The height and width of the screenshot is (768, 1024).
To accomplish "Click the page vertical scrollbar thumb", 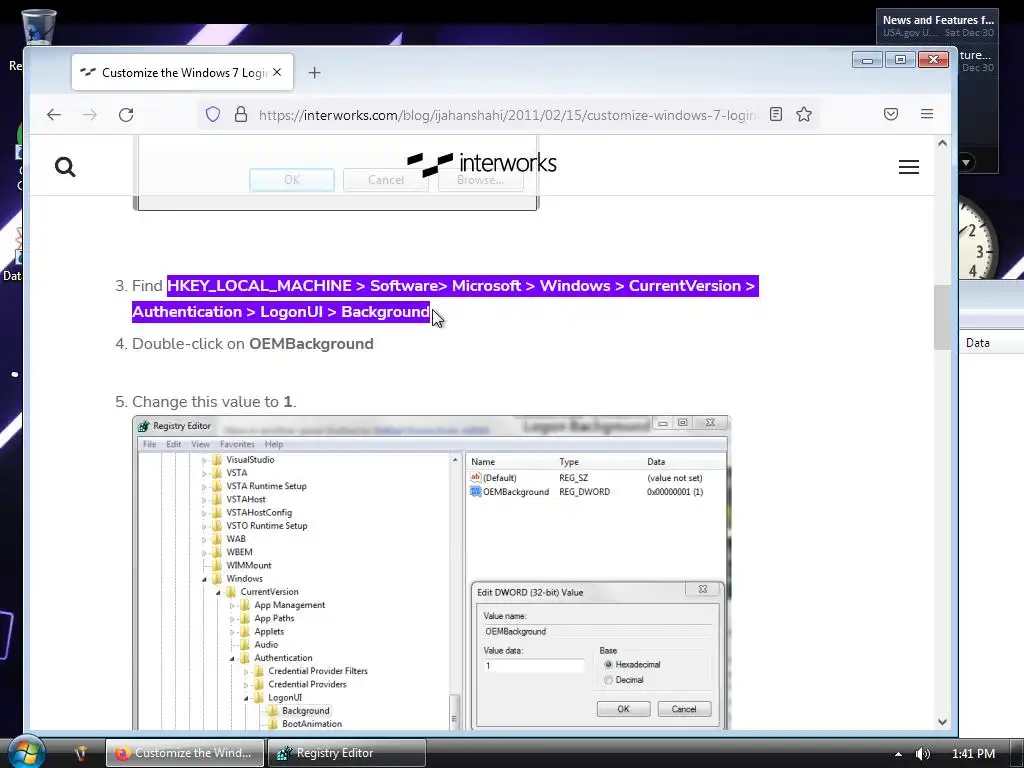I will [x=942, y=317].
